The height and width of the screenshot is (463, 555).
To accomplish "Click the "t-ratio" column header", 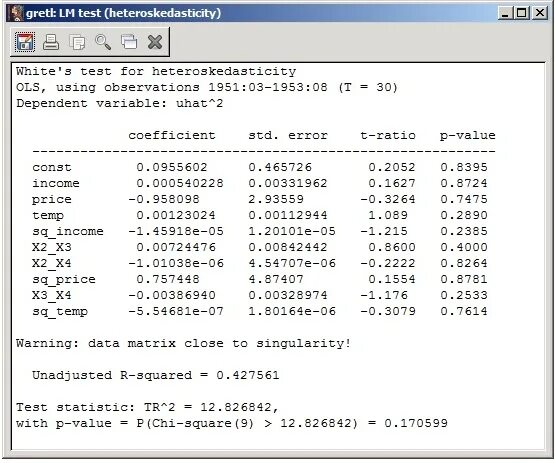I will [x=388, y=135].
